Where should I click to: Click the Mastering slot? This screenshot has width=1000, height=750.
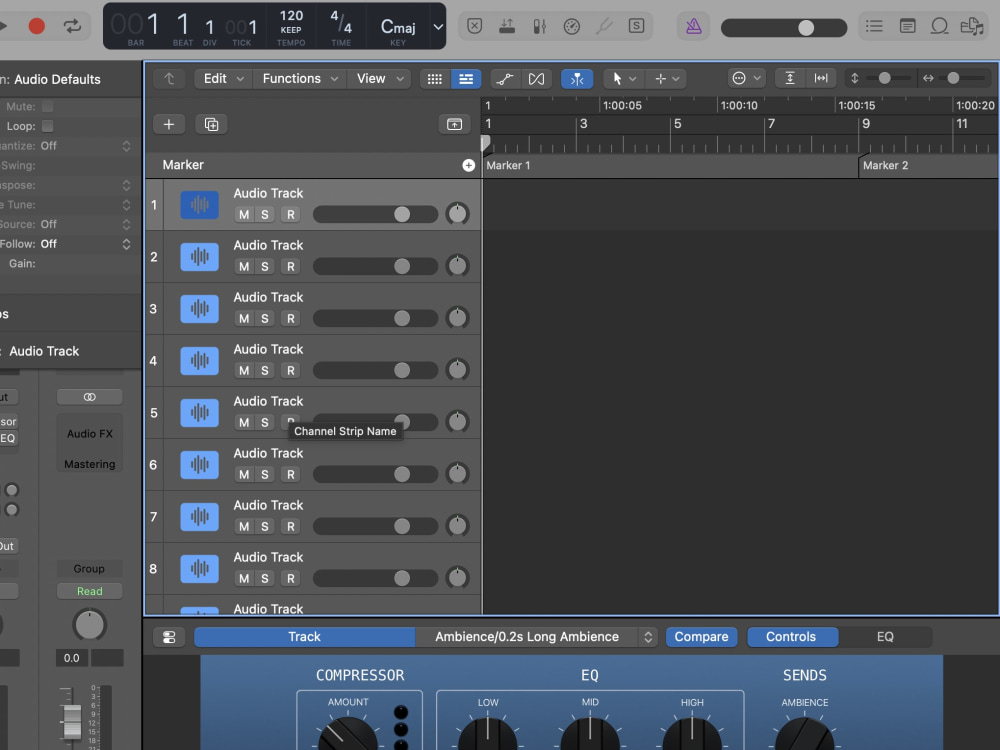[90, 464]
